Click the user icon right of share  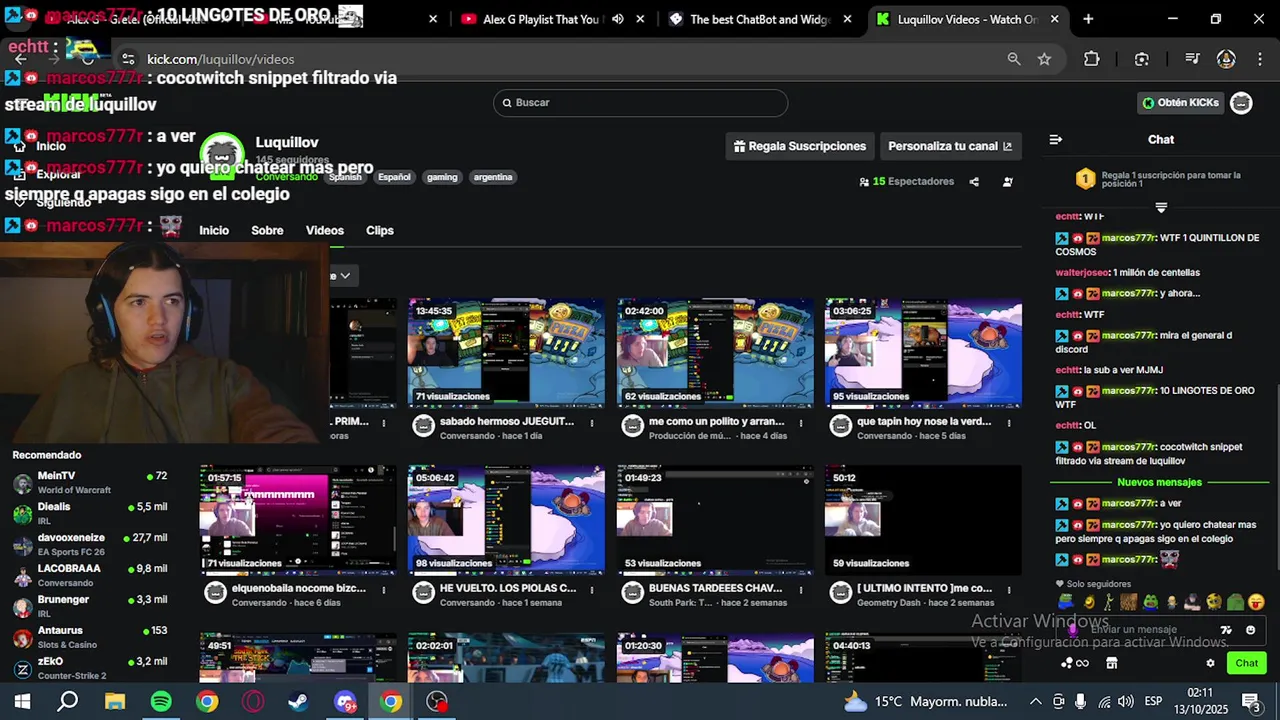pos(1007,182)
